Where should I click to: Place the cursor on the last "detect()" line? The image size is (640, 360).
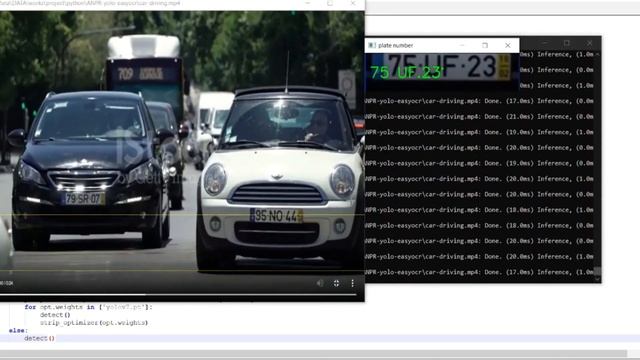(x=39, y=338)
